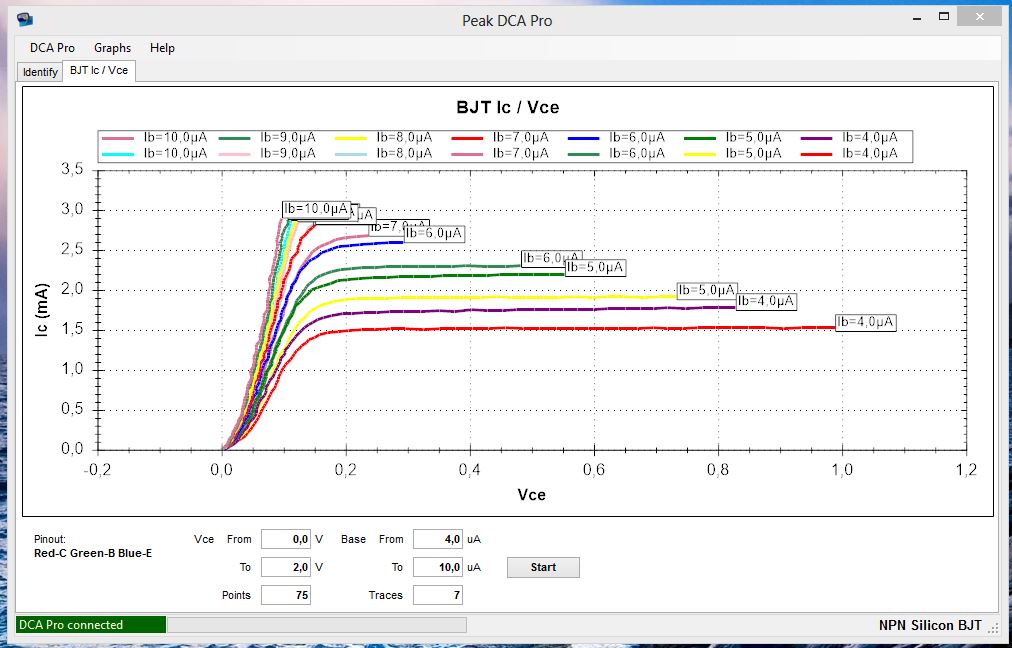Click the Red-C Green-B Blue-E pinout text
Screen dimensions: 1012x648
(x=93, y=553)
